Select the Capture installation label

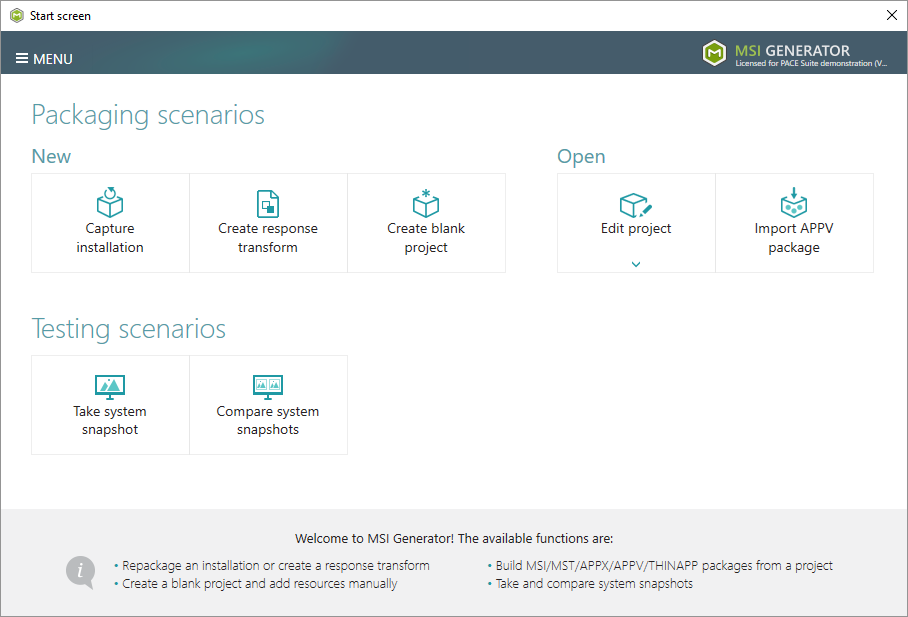pyautogui.click(x=110, y=238)
